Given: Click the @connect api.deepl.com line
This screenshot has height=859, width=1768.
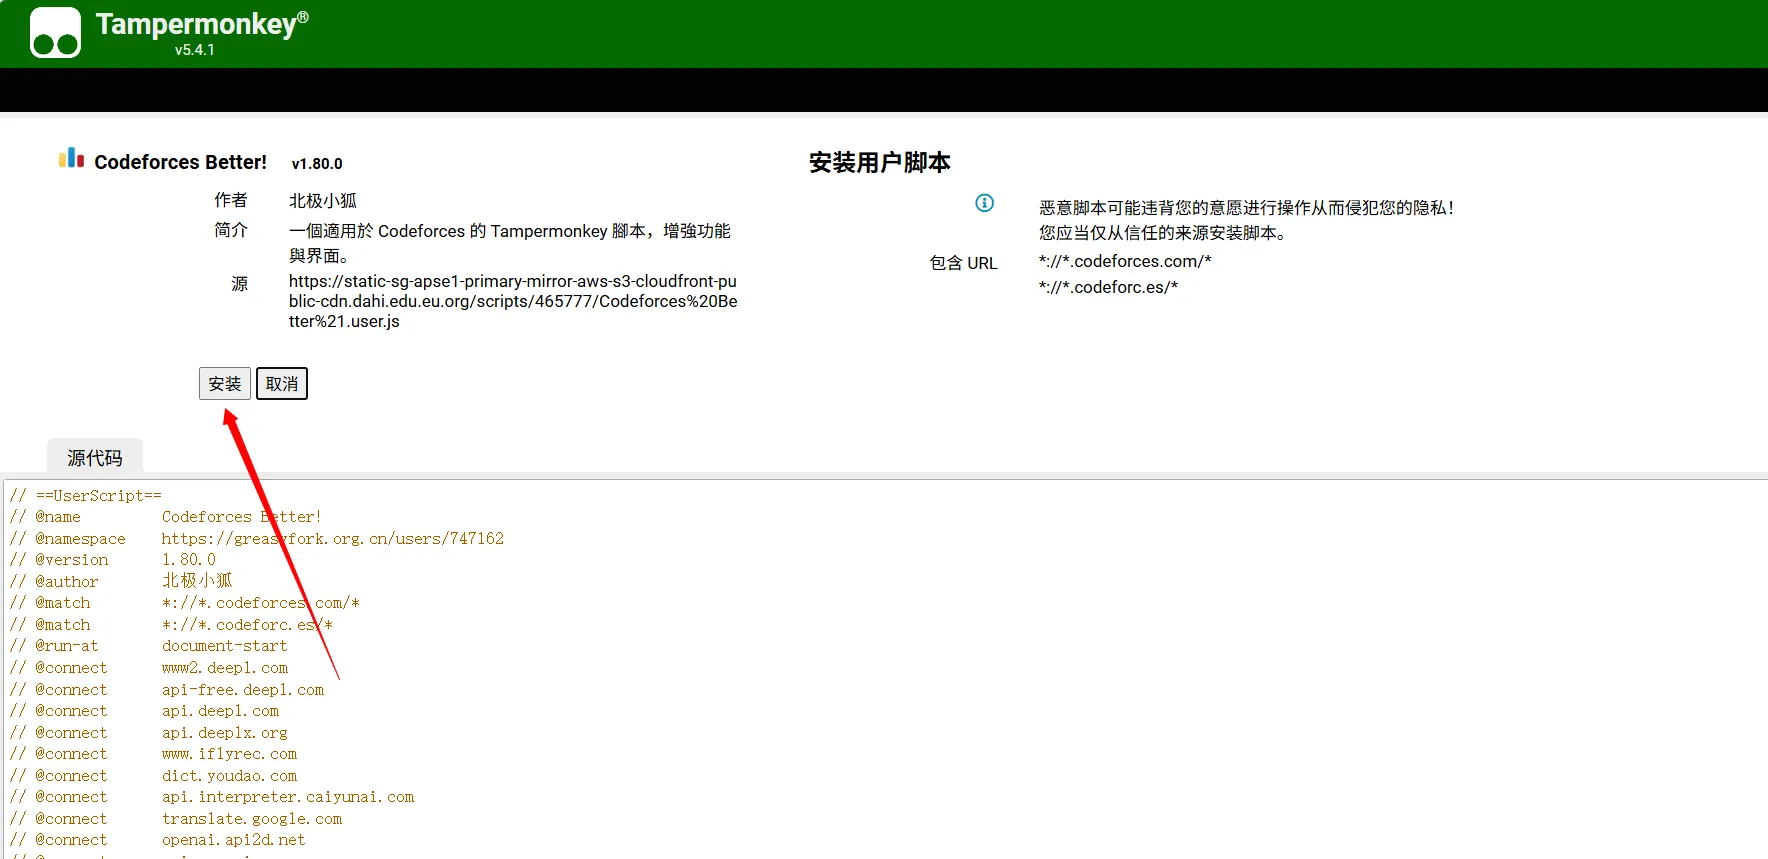Looking at the screenshot, I should 145,711.
